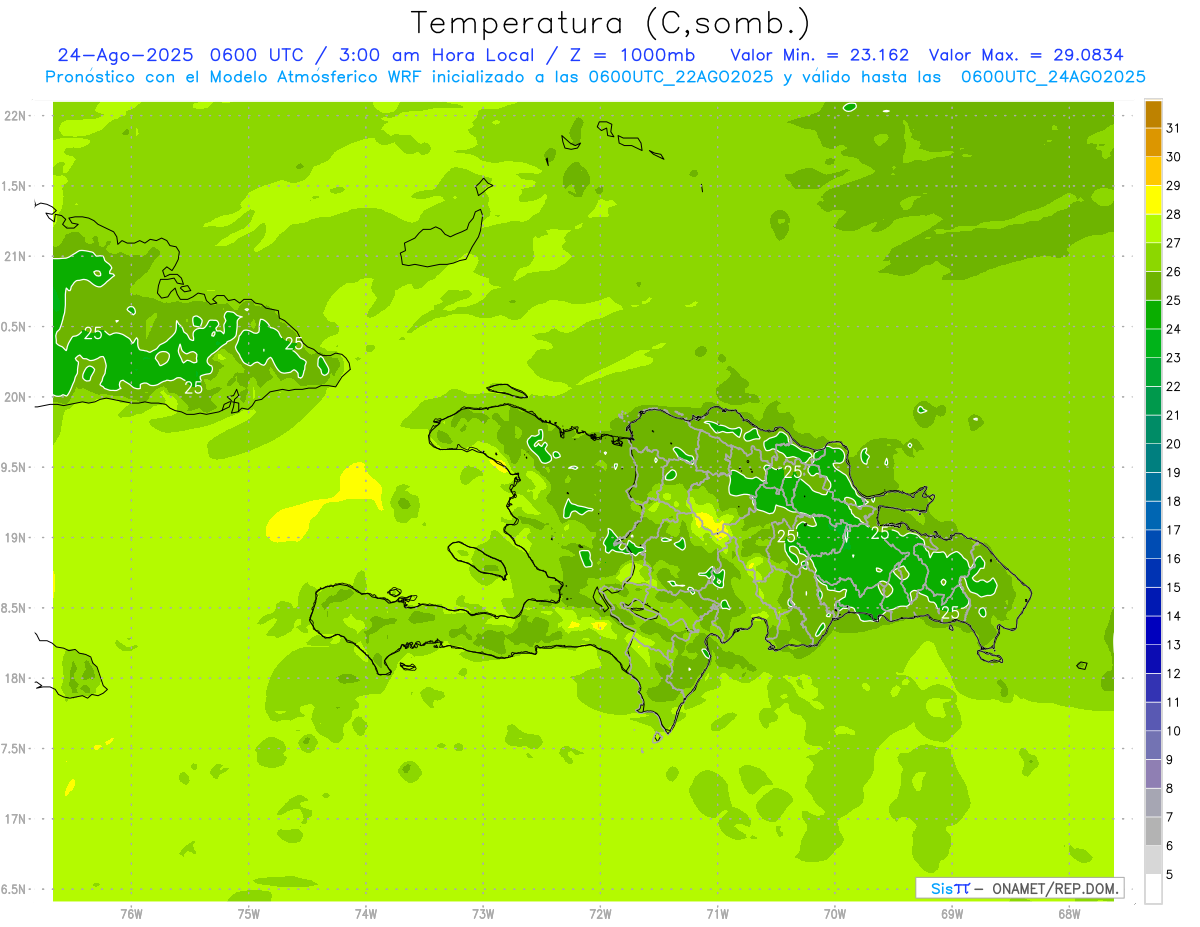Pick the teal legend band between 19 and 20

point(1153,459)
